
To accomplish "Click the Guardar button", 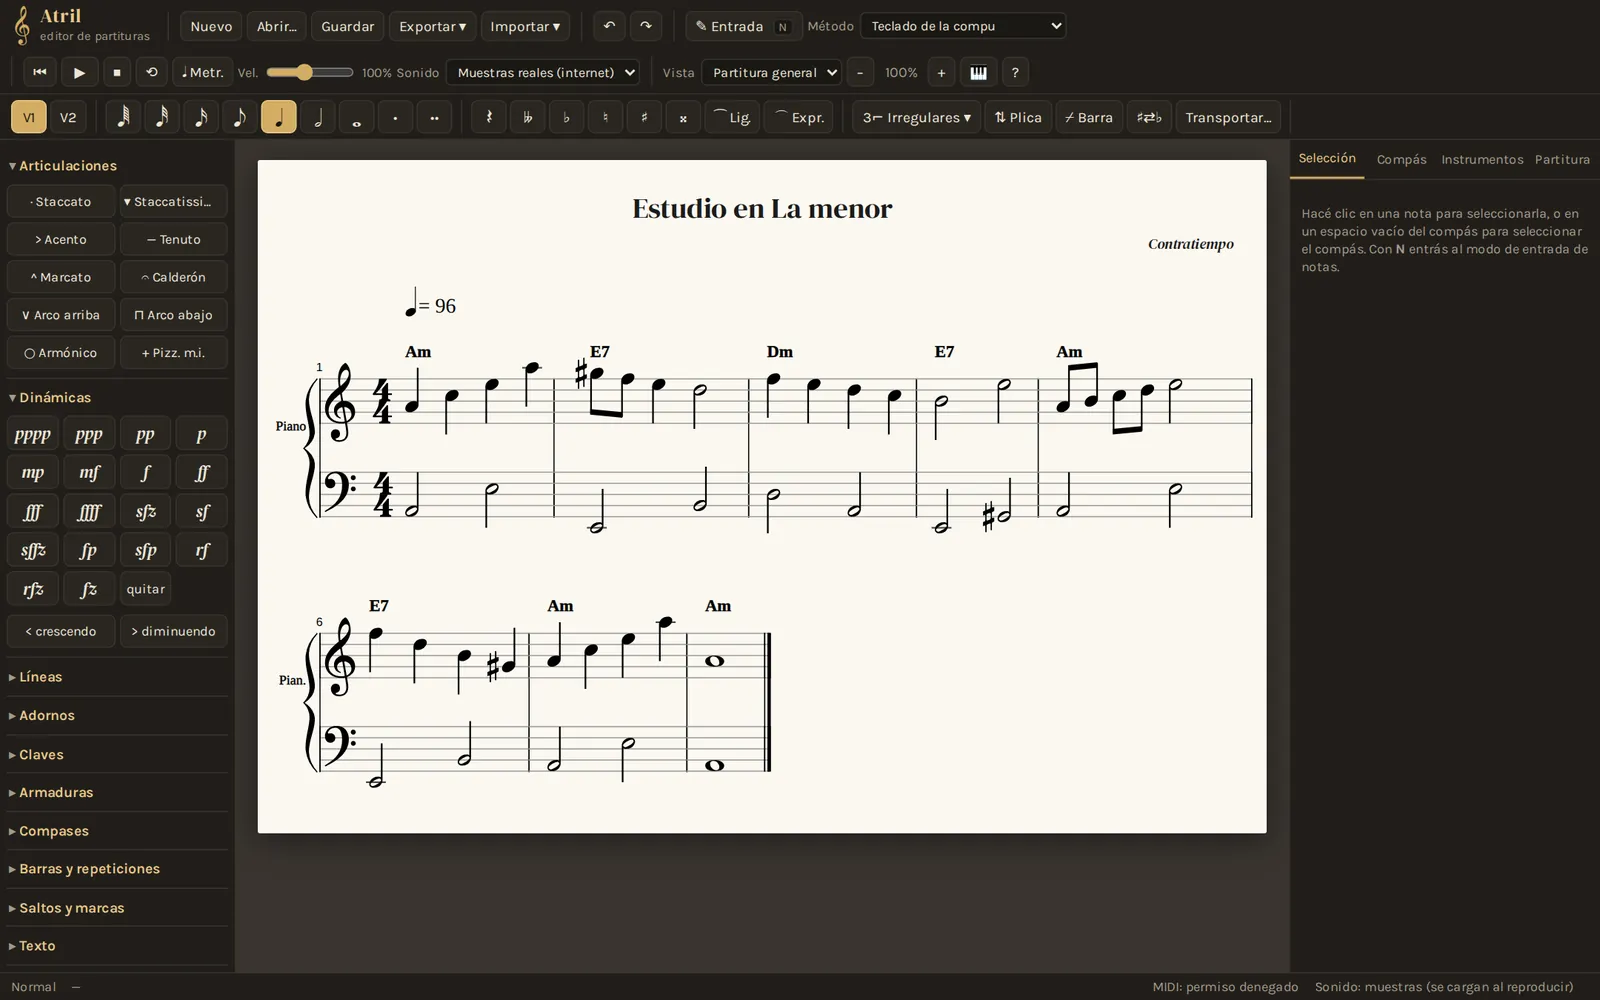I will click(x=348, y=26).
